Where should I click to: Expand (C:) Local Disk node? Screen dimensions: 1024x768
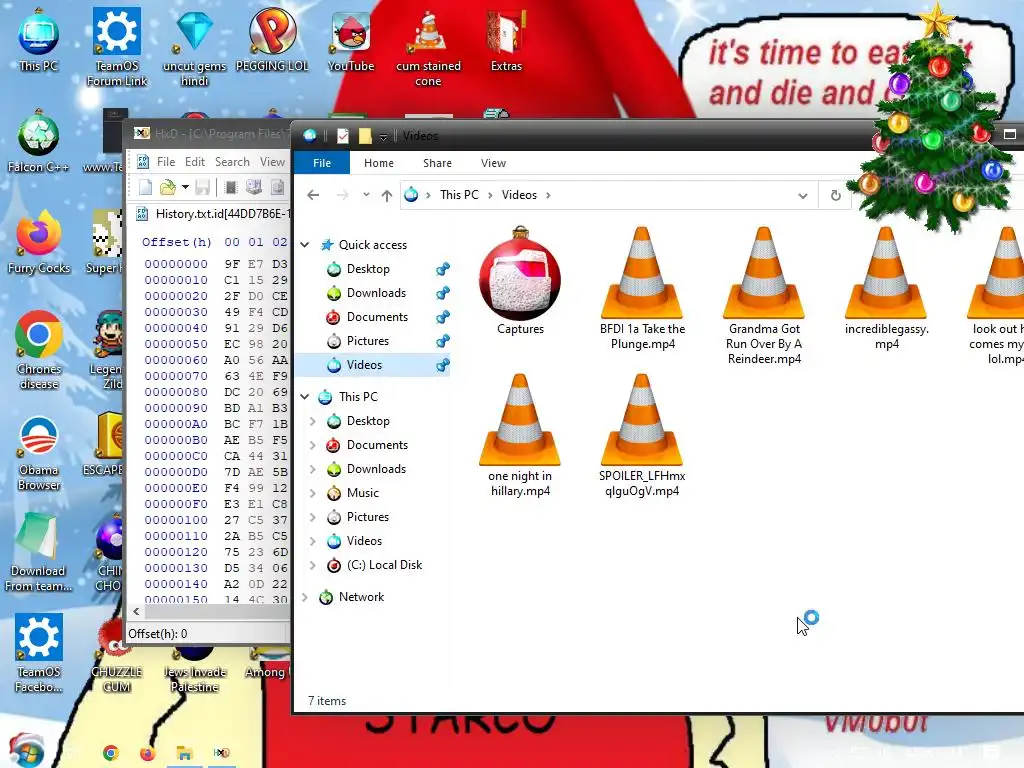point(313,565)
